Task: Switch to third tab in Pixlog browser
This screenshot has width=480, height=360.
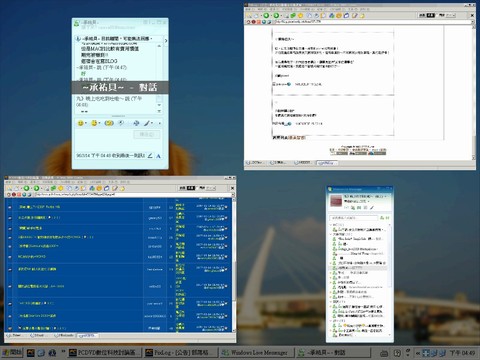Action: [302, 163]
